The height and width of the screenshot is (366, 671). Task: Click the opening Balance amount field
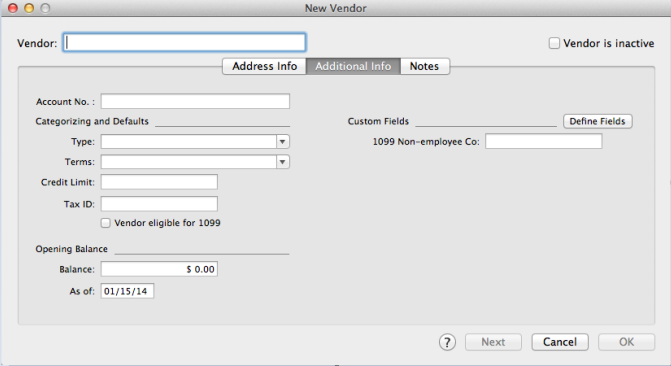(x=159, y=269)
